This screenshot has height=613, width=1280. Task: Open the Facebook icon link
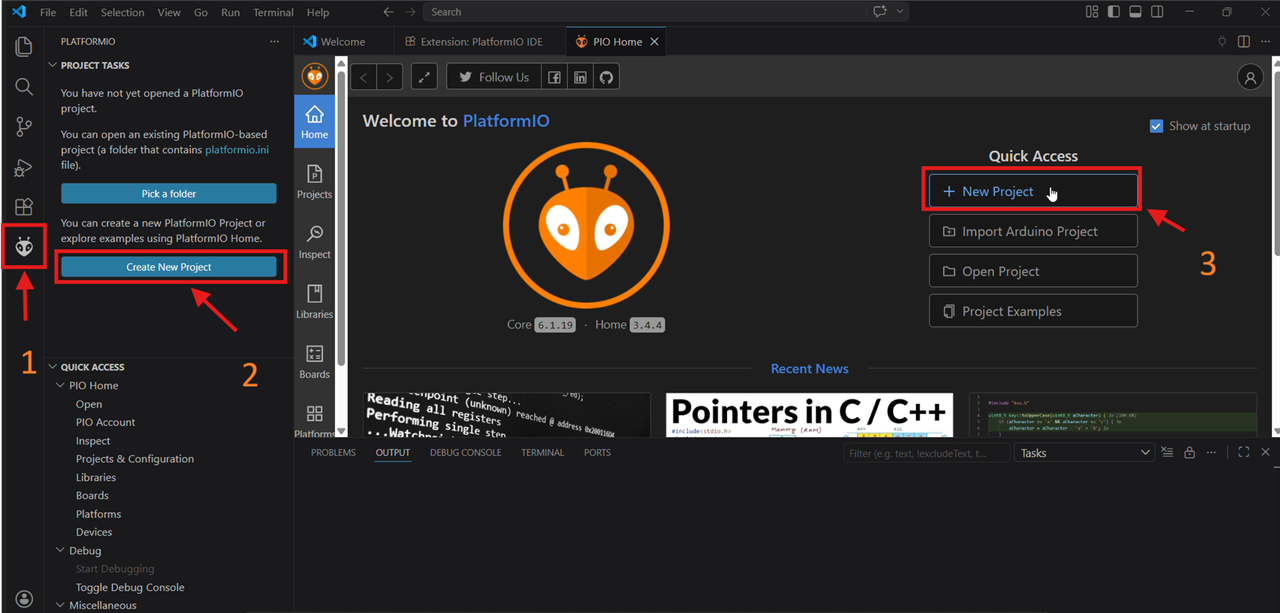pos(554,77)
